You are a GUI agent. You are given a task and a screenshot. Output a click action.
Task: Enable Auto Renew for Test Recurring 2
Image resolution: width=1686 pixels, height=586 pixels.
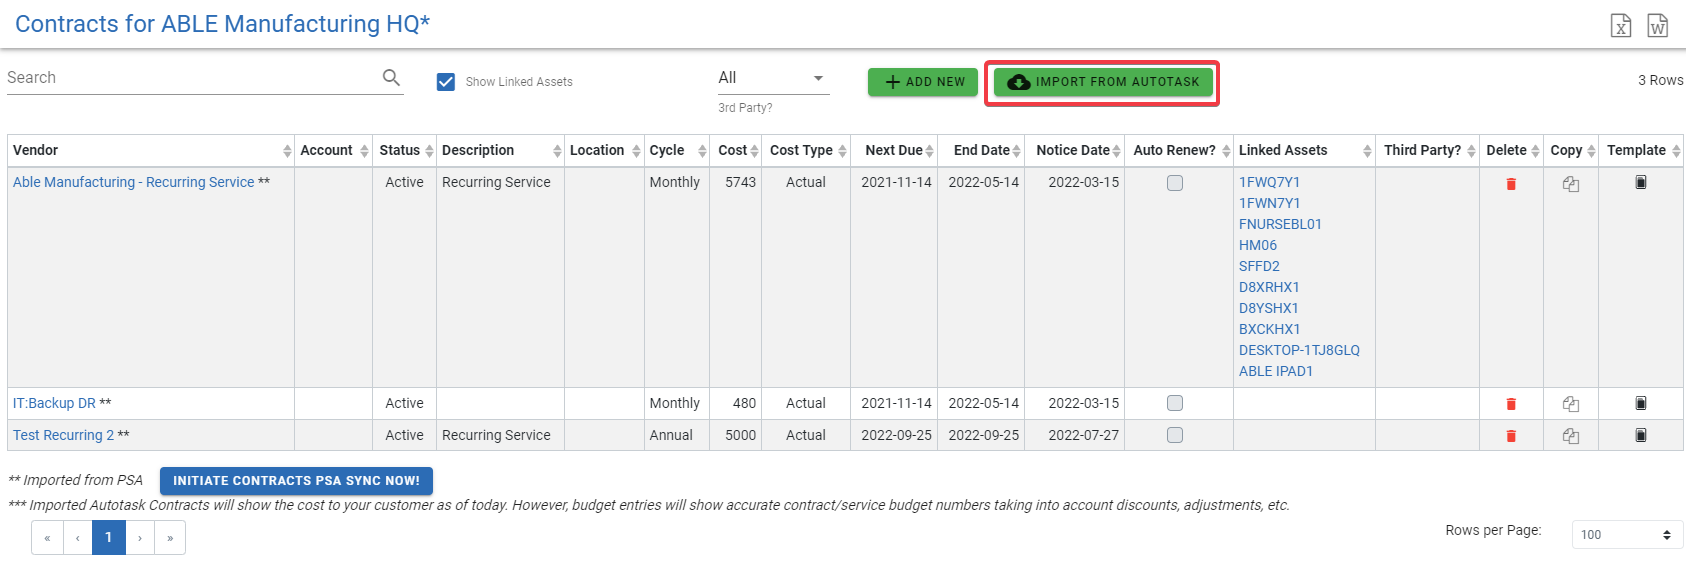click(1175, 435)
